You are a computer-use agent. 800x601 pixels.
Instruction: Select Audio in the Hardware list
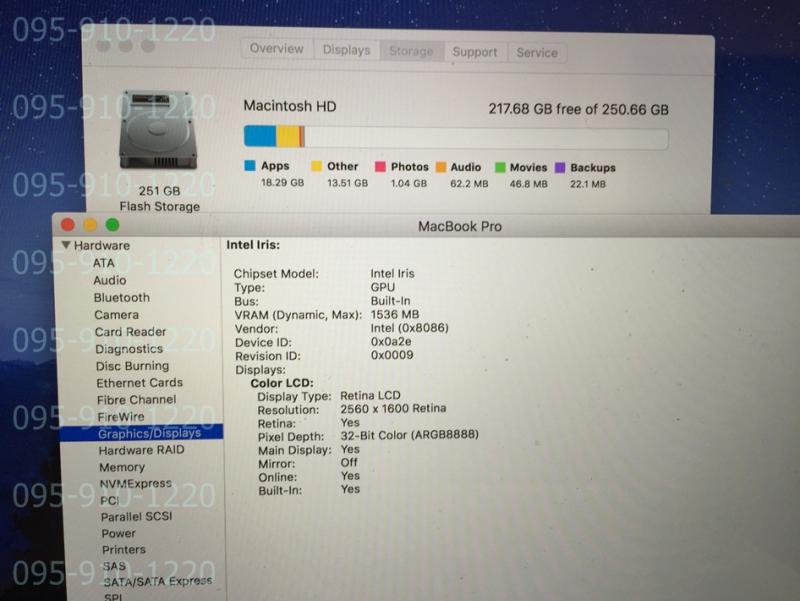[x=110, y=280]
